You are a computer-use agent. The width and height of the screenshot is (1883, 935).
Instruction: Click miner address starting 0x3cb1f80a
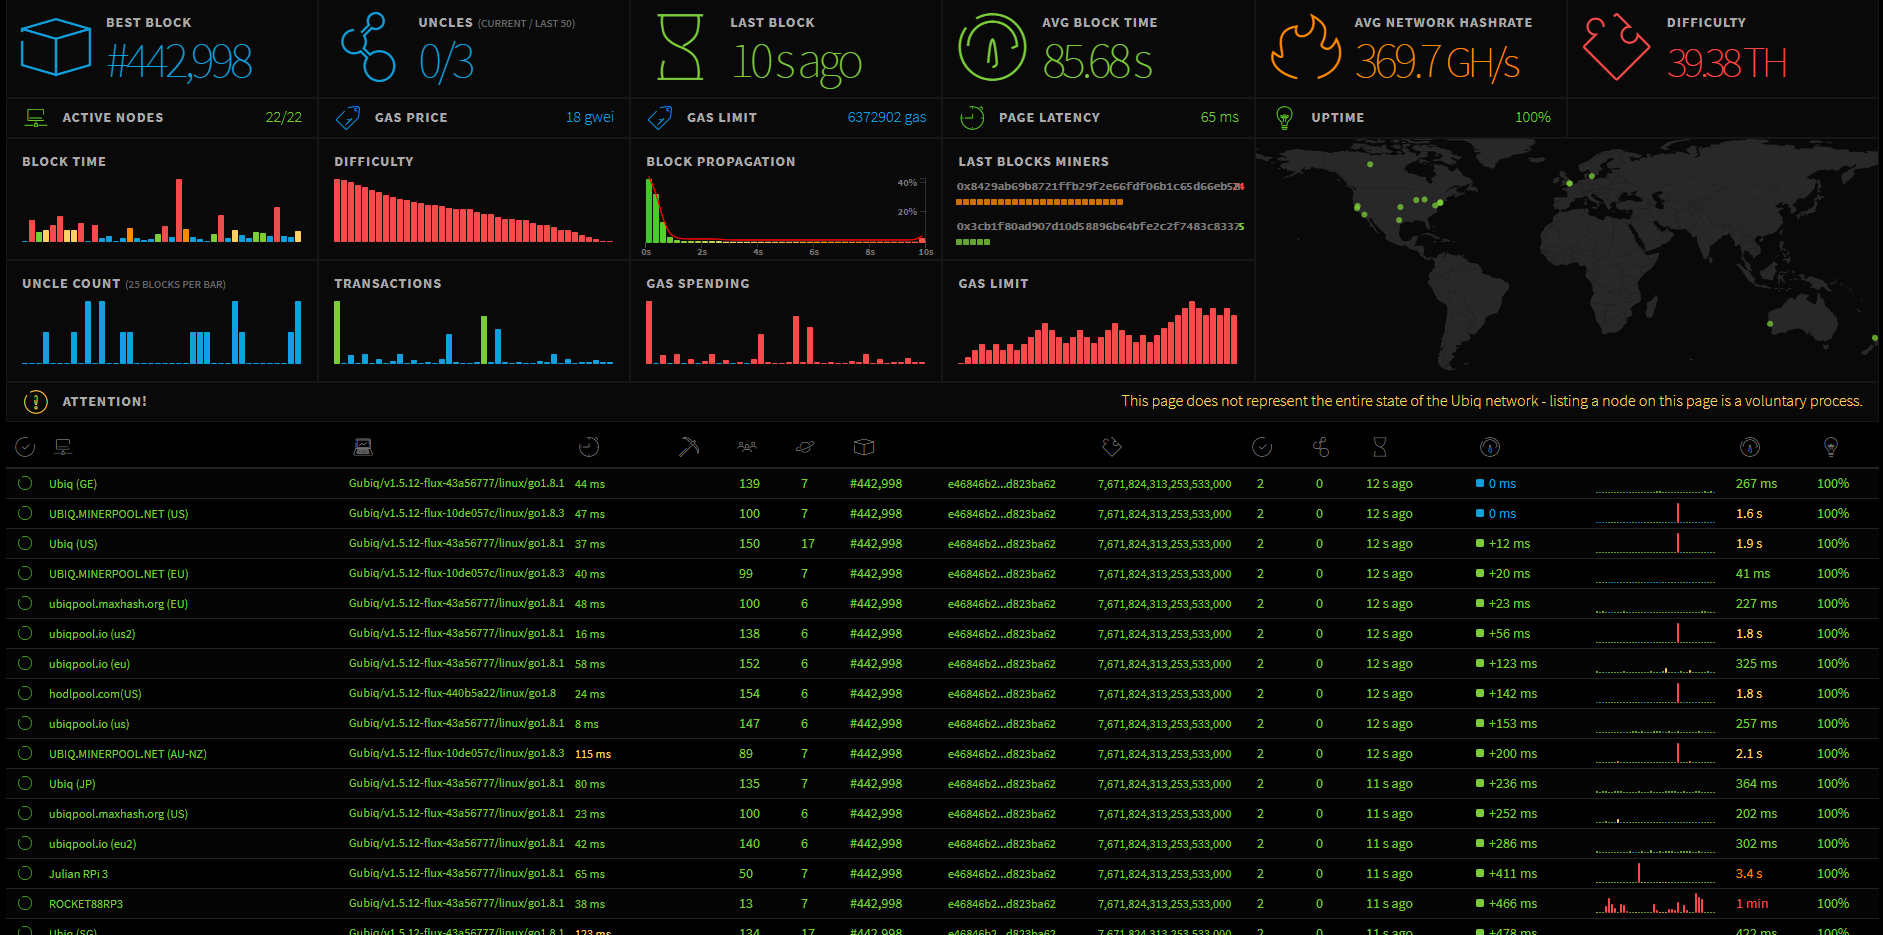pos(1100,226)
